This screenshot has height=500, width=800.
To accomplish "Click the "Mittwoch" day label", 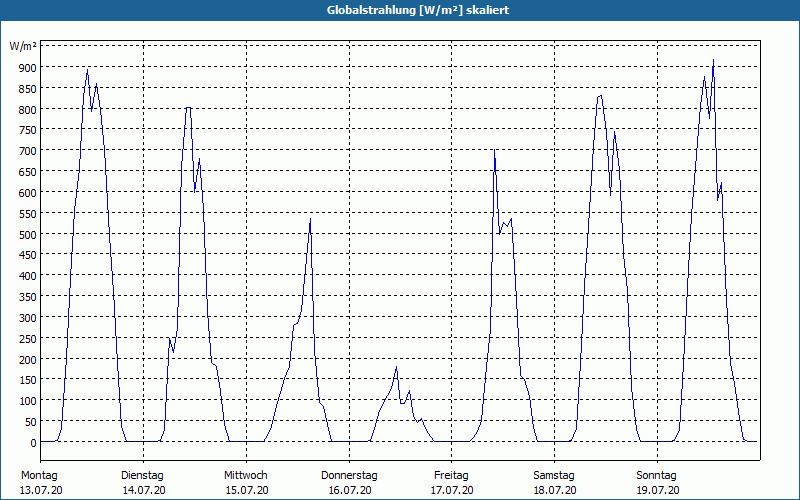I will tap(245, 476).
